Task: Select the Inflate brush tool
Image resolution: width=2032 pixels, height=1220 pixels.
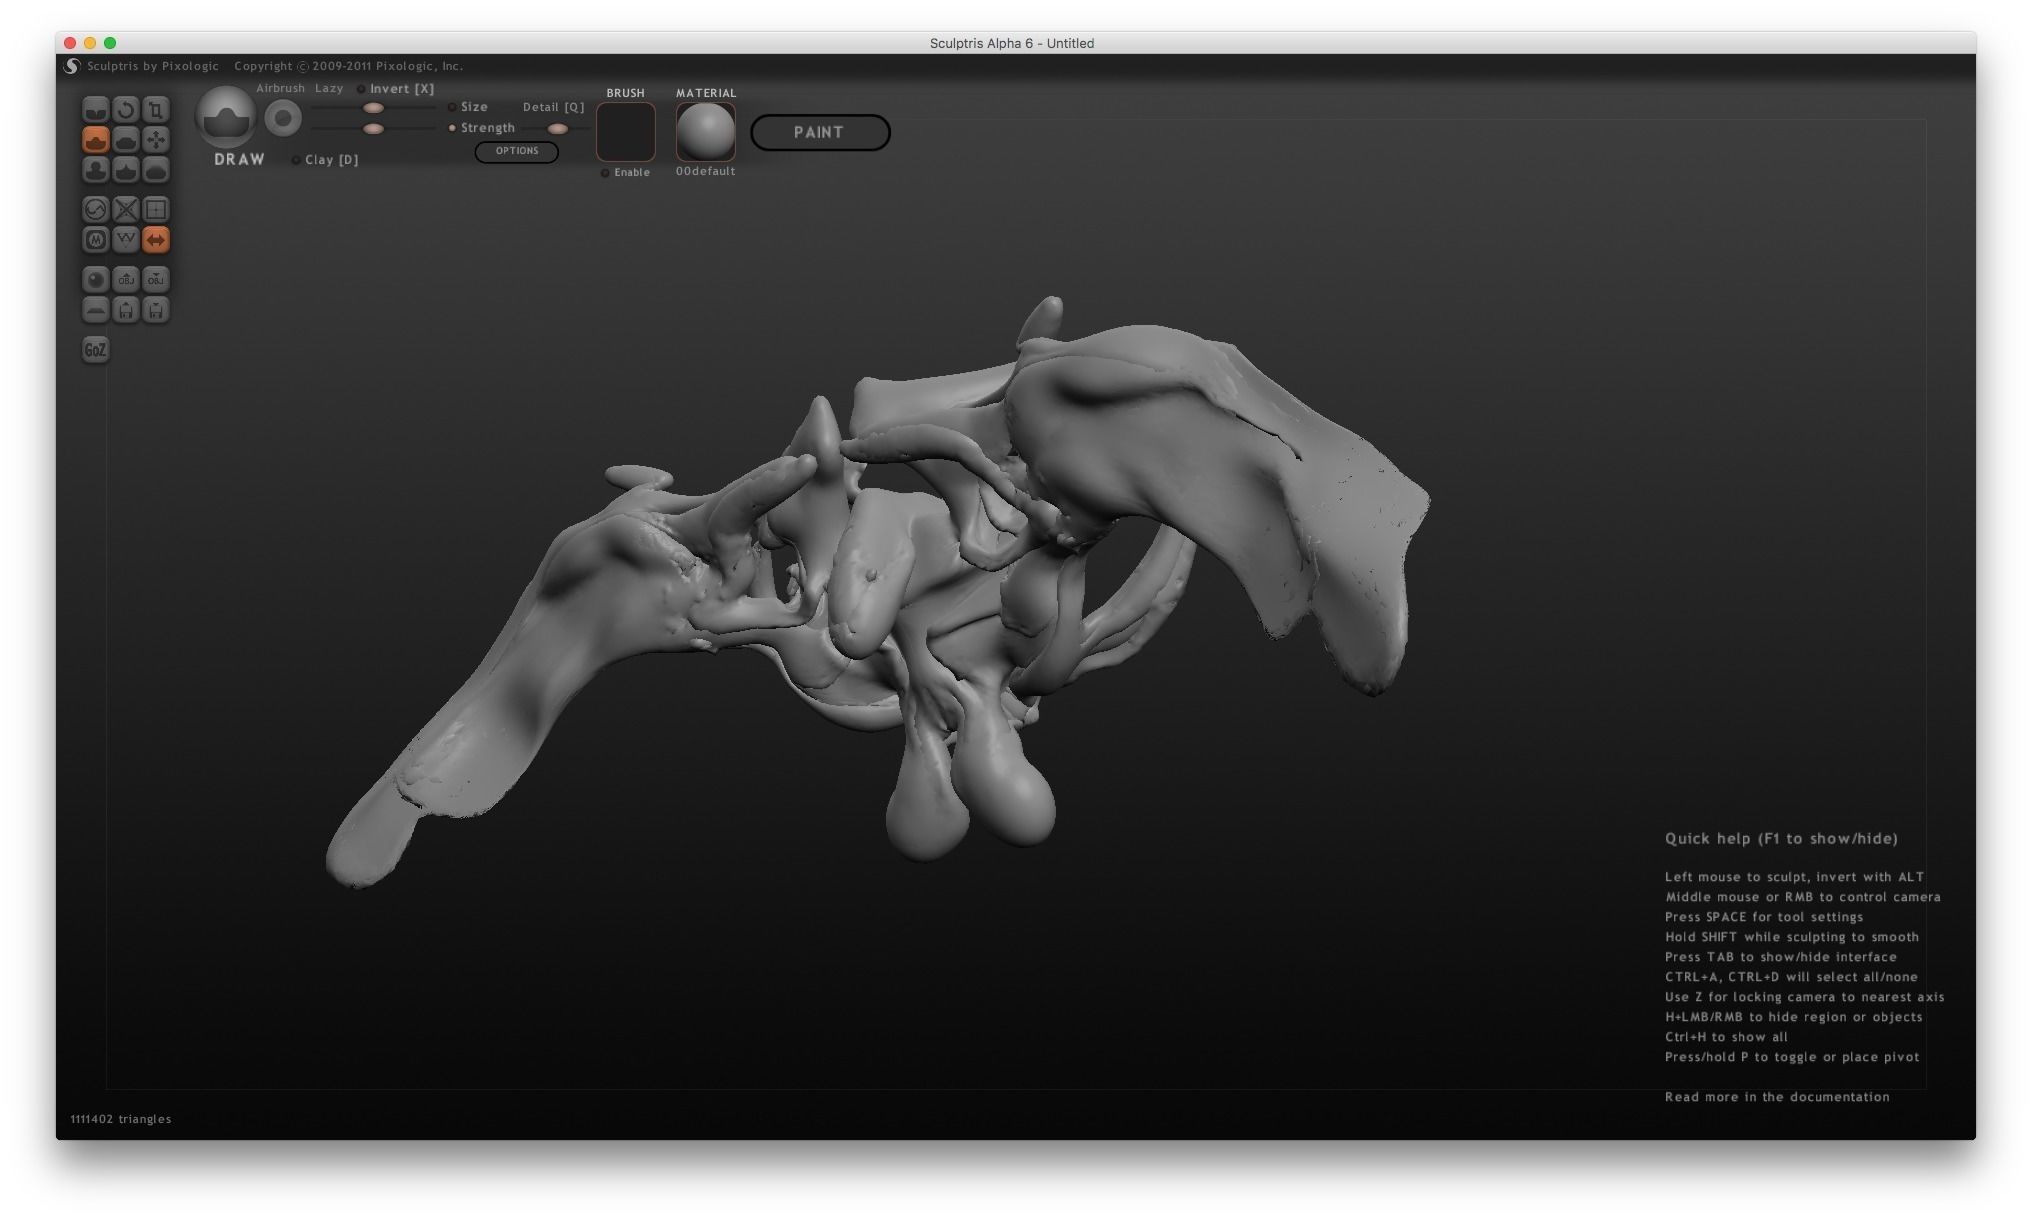Action: click(x=95, y=169)
